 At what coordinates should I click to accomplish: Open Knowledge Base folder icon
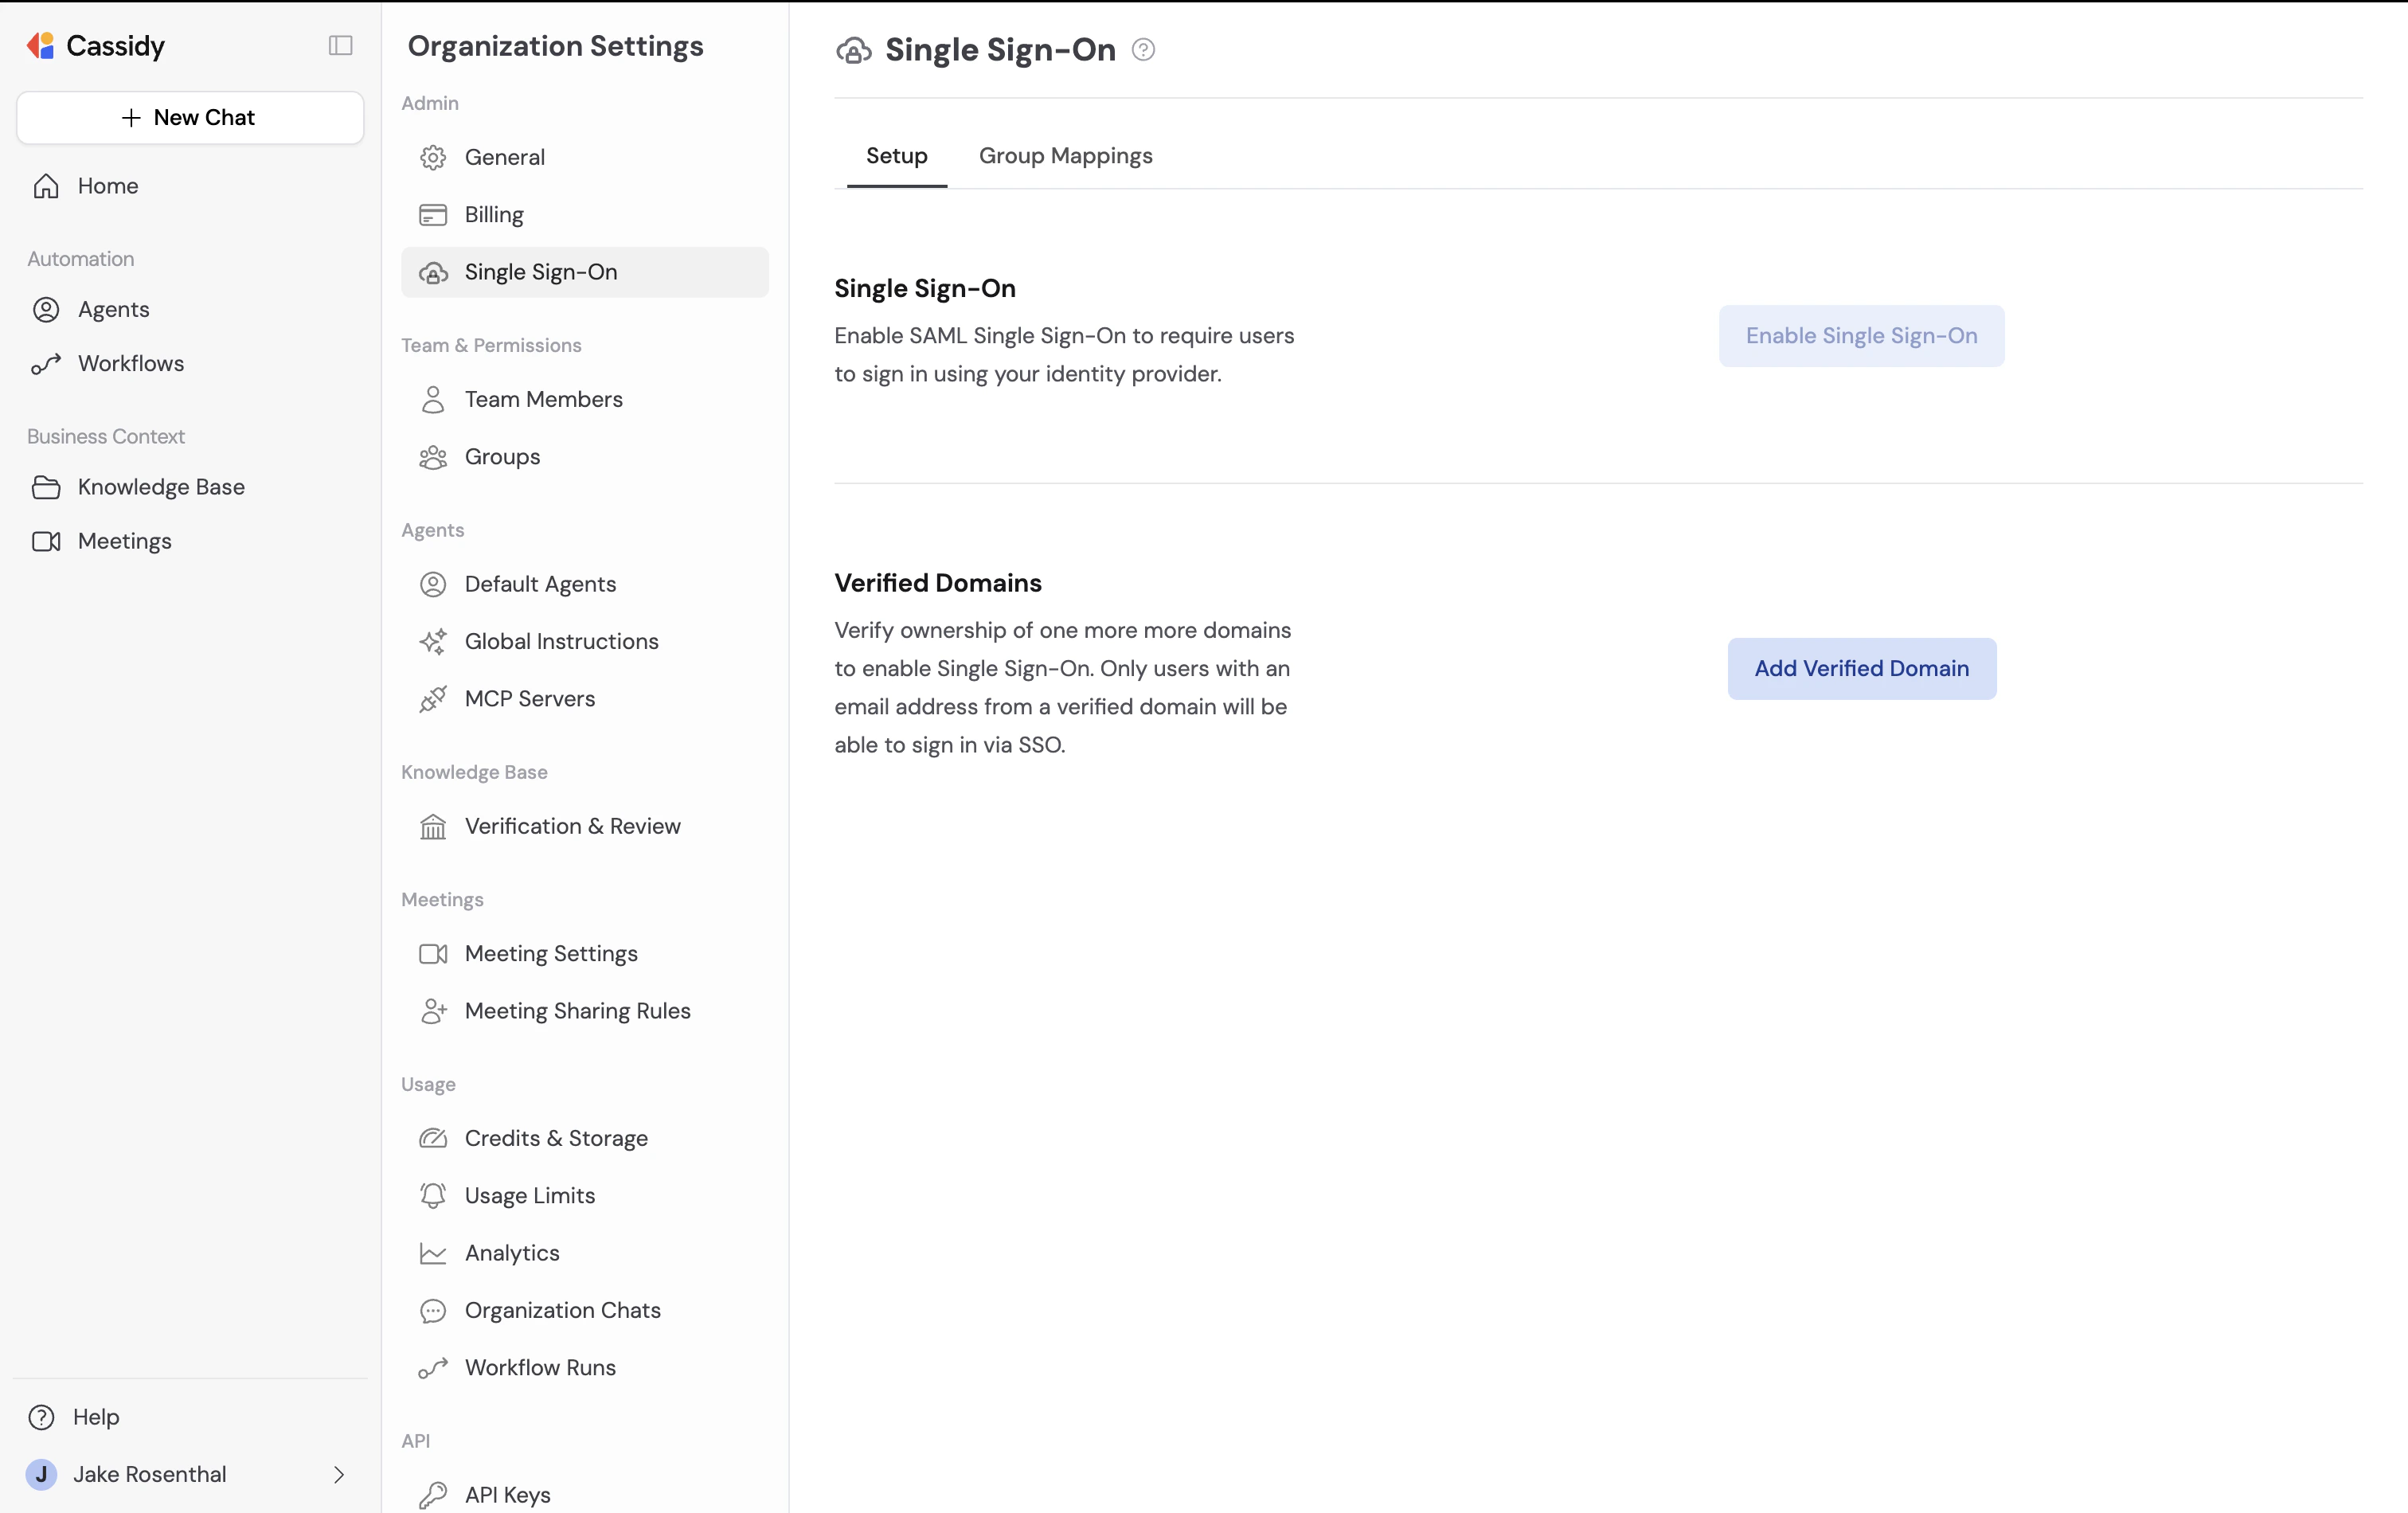[47, 487]
